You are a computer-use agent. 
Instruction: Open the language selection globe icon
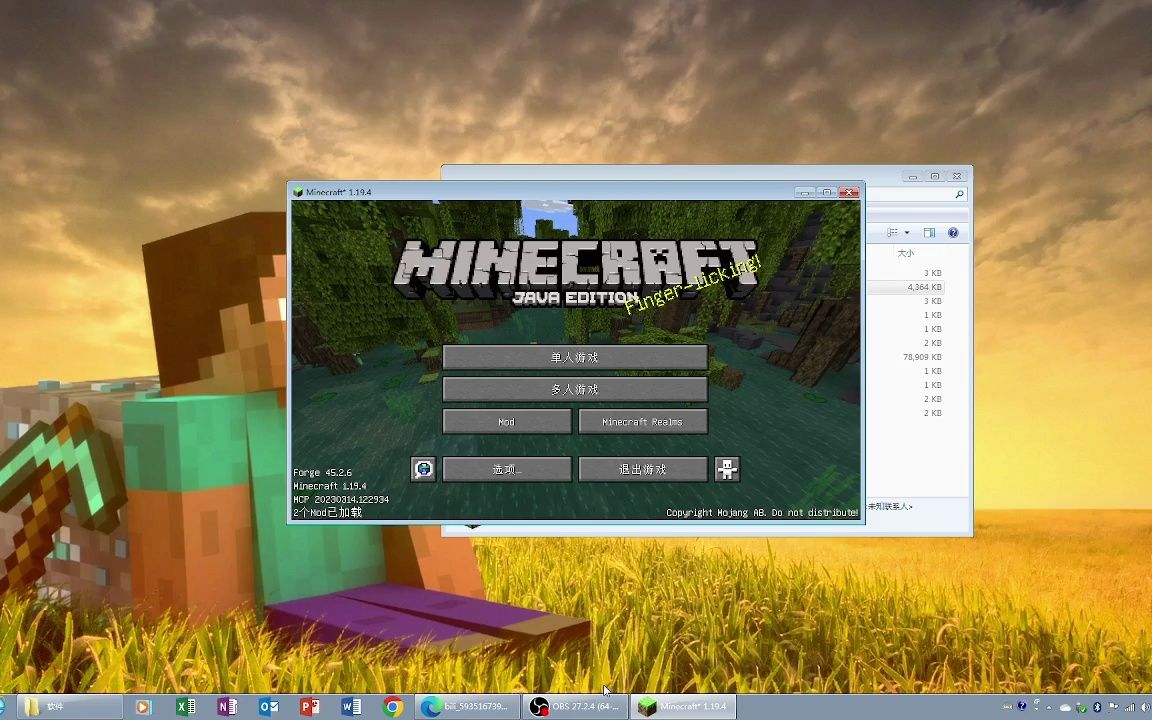[x=423, y=469]
